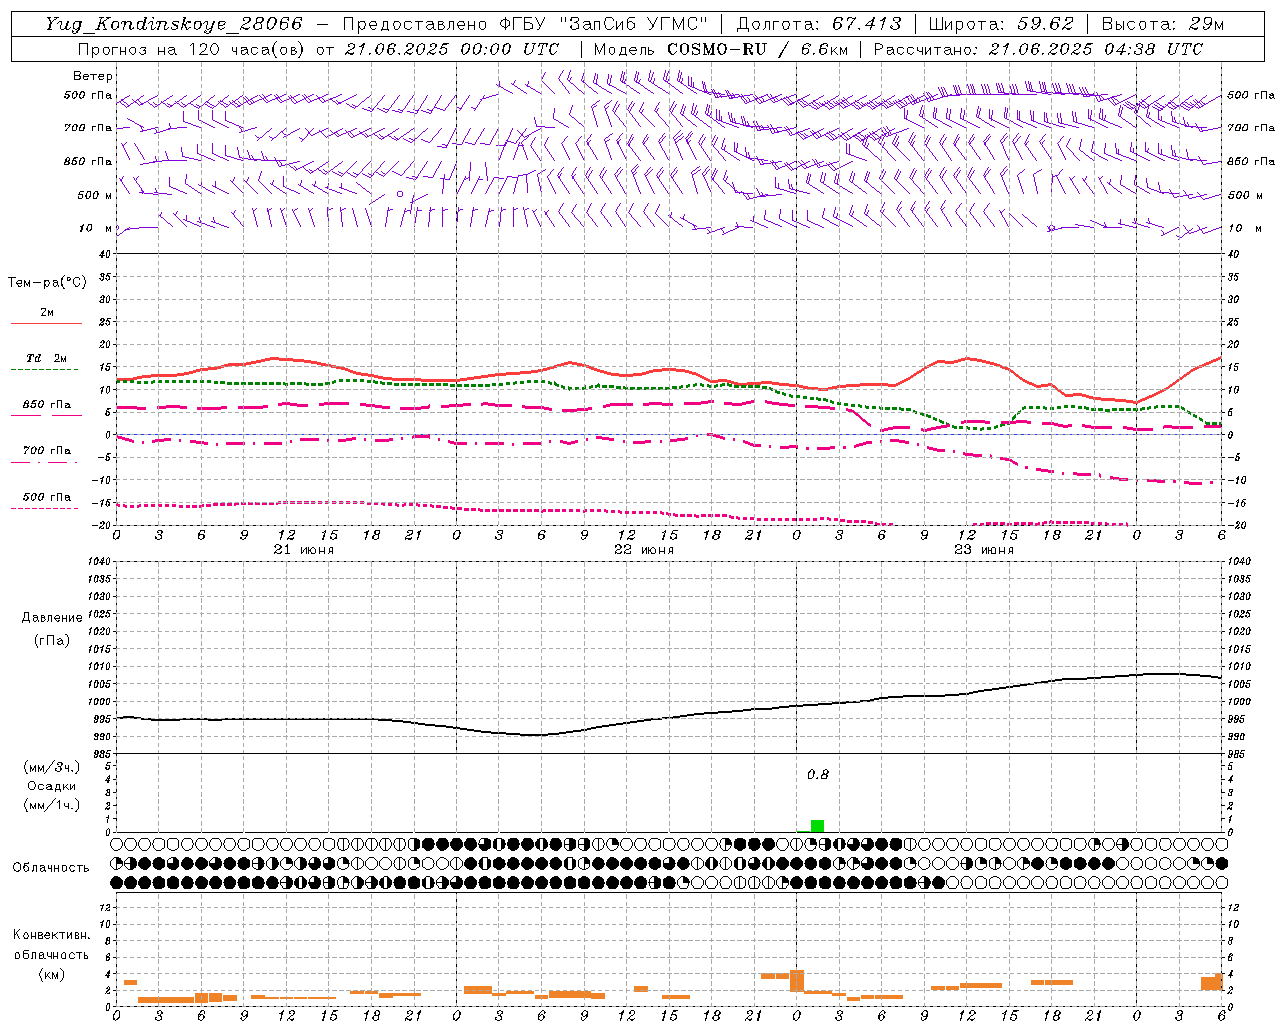Image resolution: width=1280 pixels, height=1024 pixels.
Task: Click the Модель COSMO-RU / 6.6км label
Action: [x=720, y=49]
